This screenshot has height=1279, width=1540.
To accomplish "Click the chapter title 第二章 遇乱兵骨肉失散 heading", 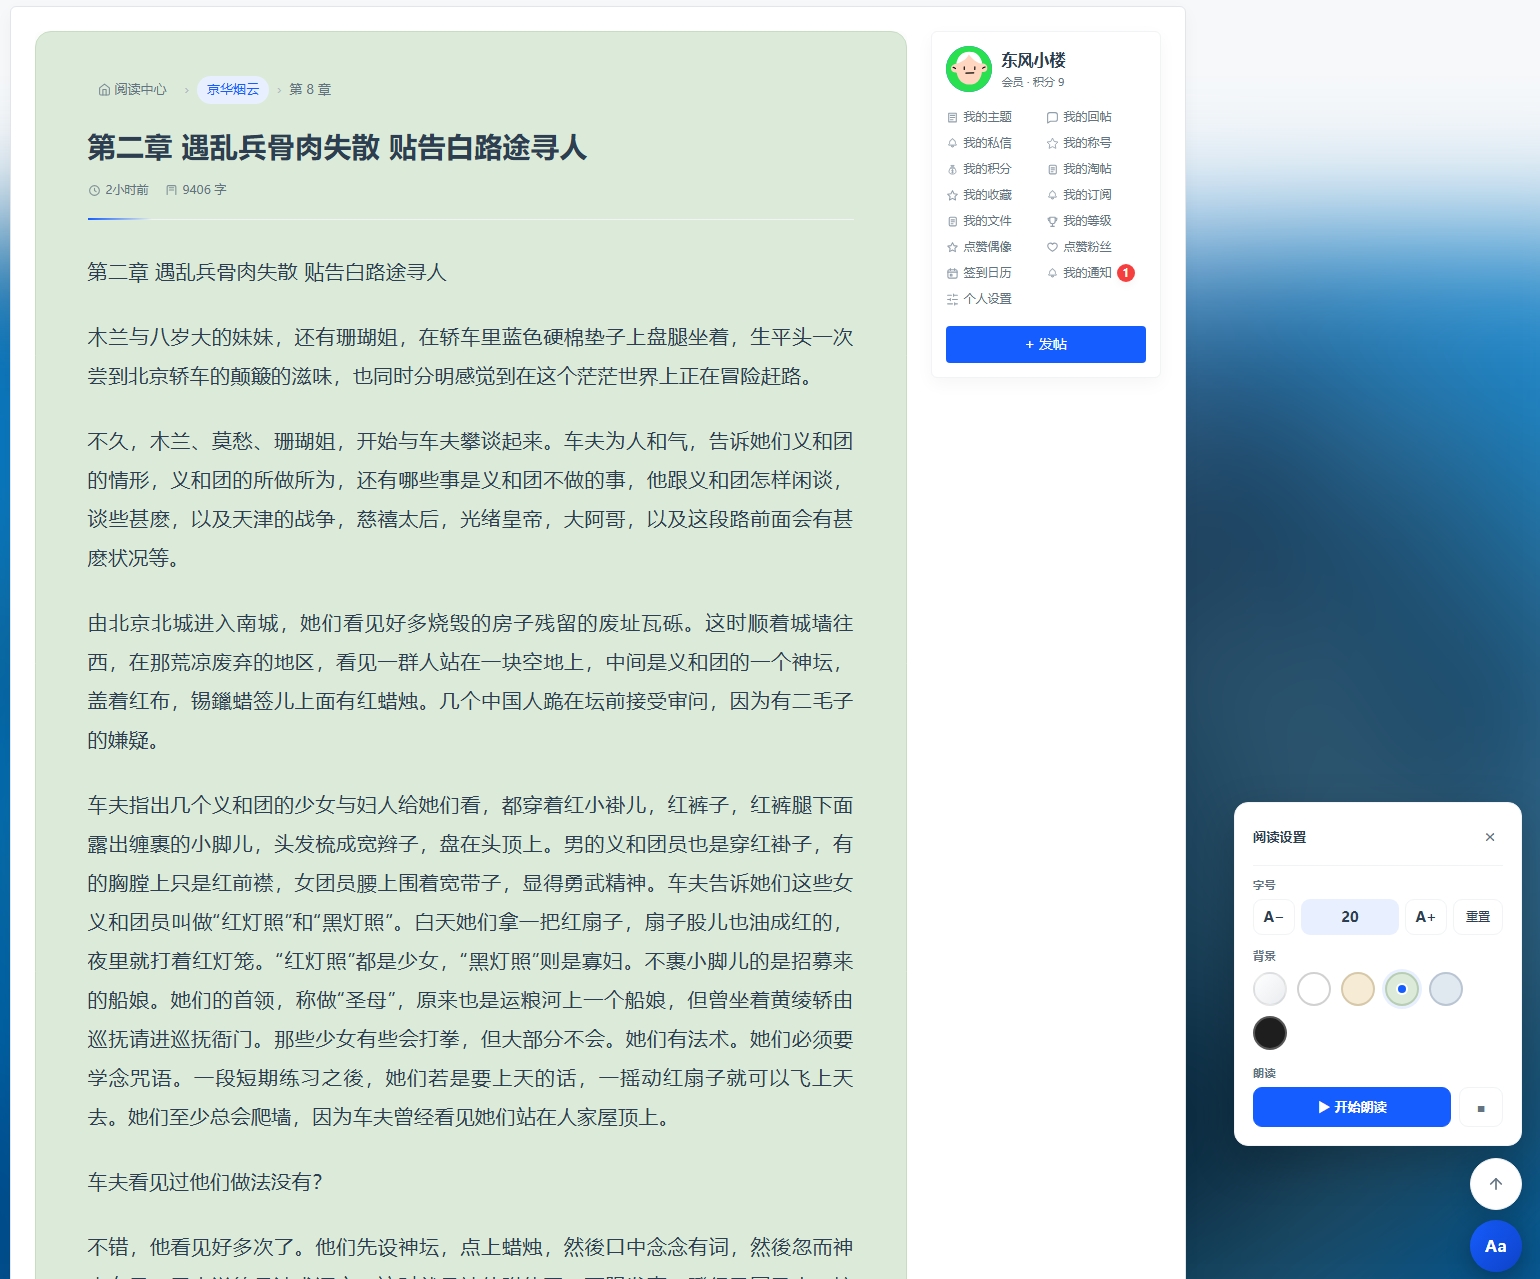I will click(x=337, y=148).
